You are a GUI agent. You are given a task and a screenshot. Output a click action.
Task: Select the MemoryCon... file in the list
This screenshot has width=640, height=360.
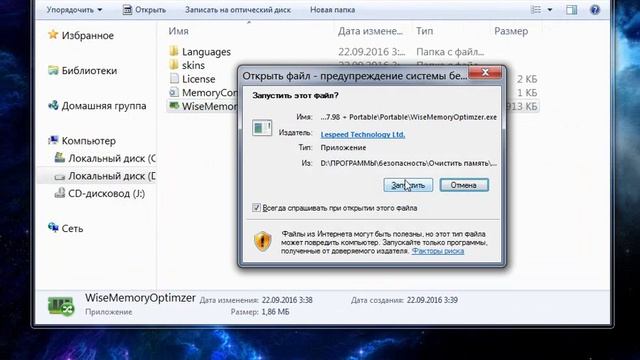pyautogui.click(x=209, y=93)
